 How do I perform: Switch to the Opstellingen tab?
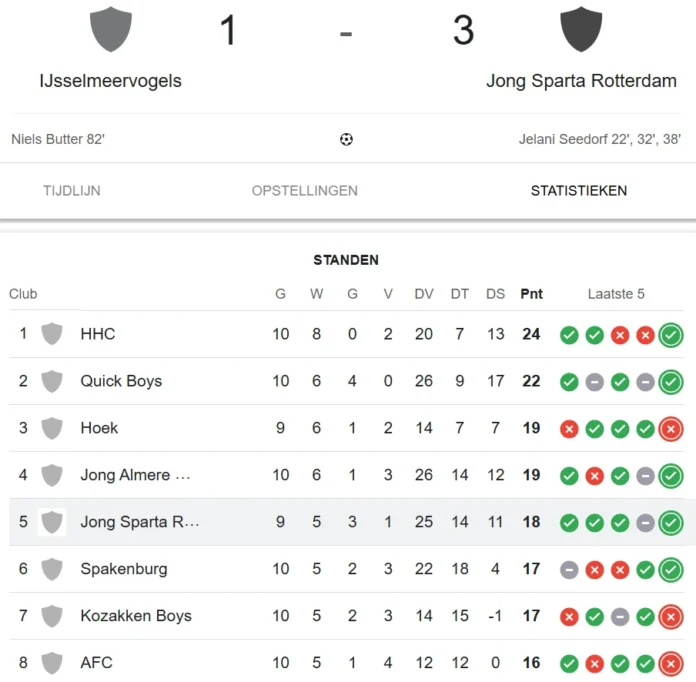pyautogui.click(x=305, y=191)
